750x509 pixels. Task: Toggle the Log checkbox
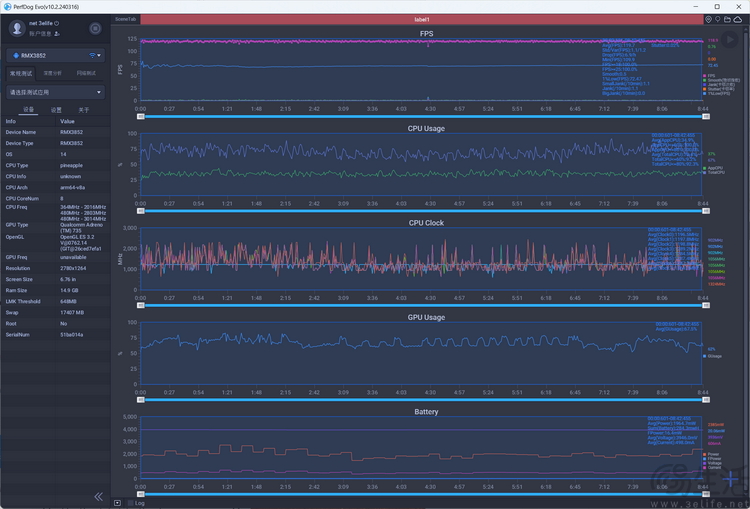click(x=131, y=503)
